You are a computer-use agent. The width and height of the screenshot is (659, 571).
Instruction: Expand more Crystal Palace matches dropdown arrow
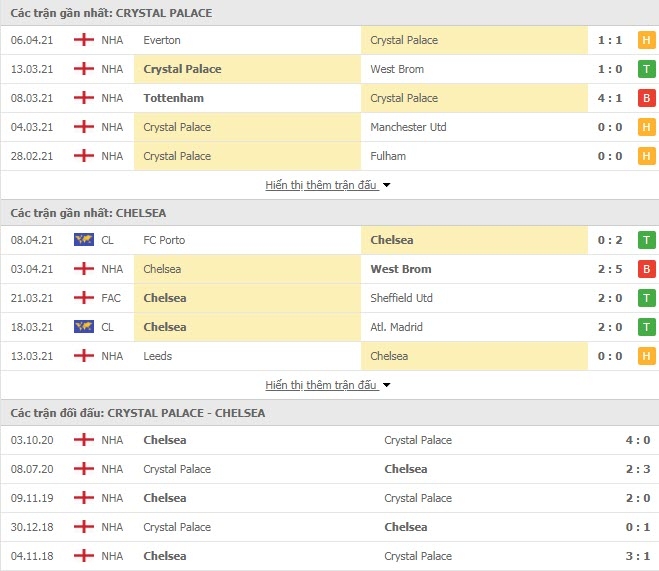387,185
